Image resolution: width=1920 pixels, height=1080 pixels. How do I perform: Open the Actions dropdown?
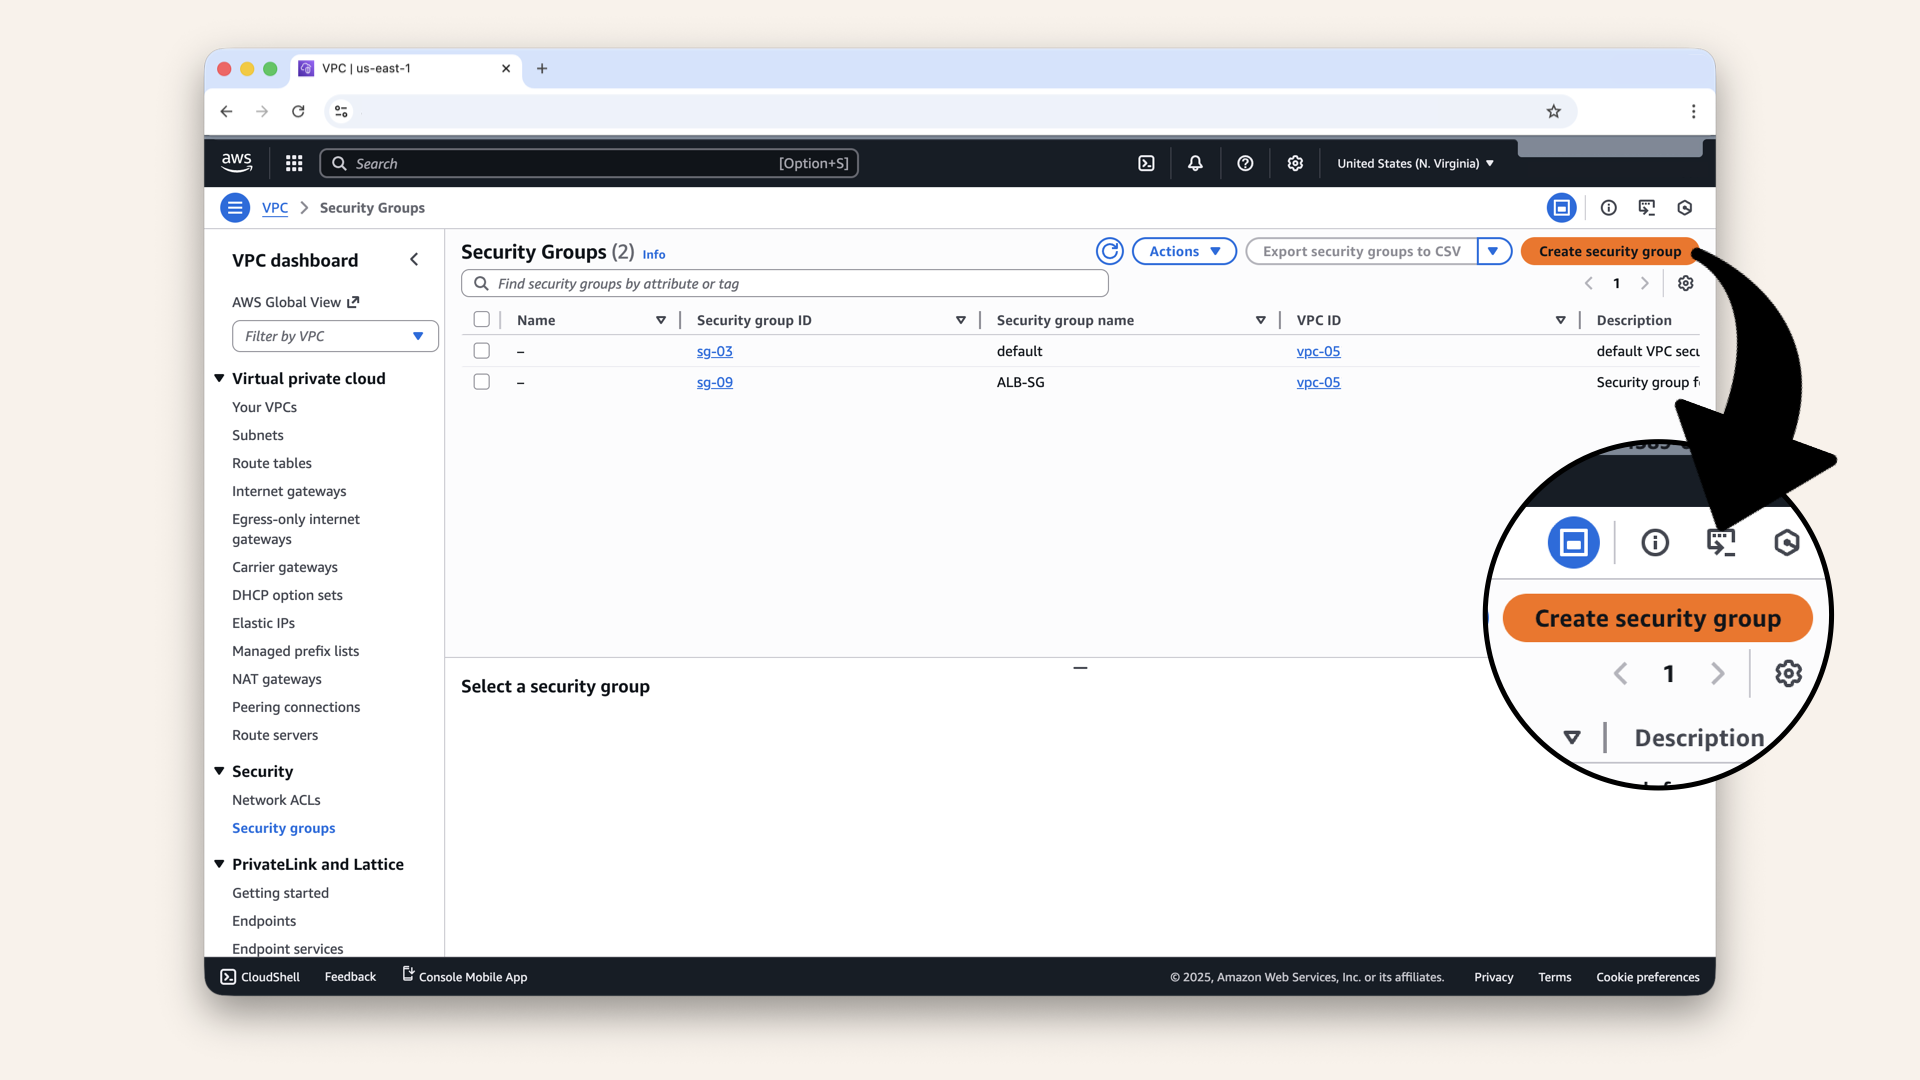point(1183,251)
